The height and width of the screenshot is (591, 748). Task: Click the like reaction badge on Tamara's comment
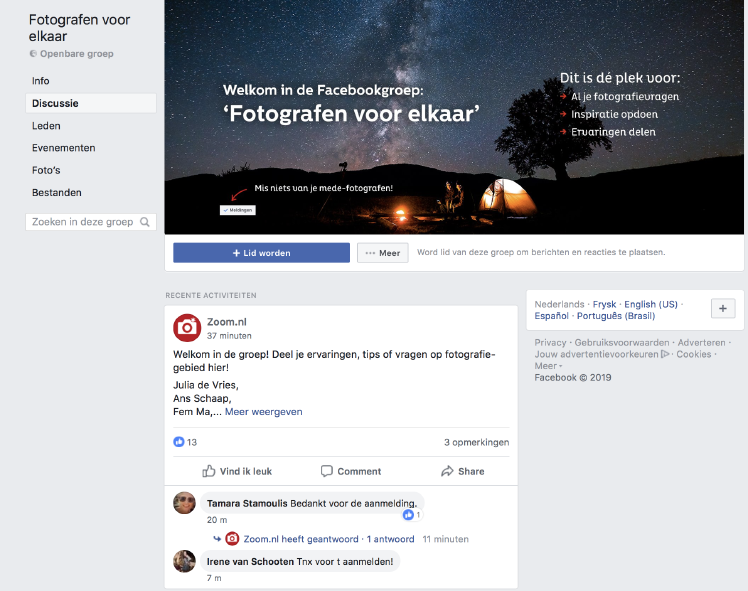pos(412,515)
